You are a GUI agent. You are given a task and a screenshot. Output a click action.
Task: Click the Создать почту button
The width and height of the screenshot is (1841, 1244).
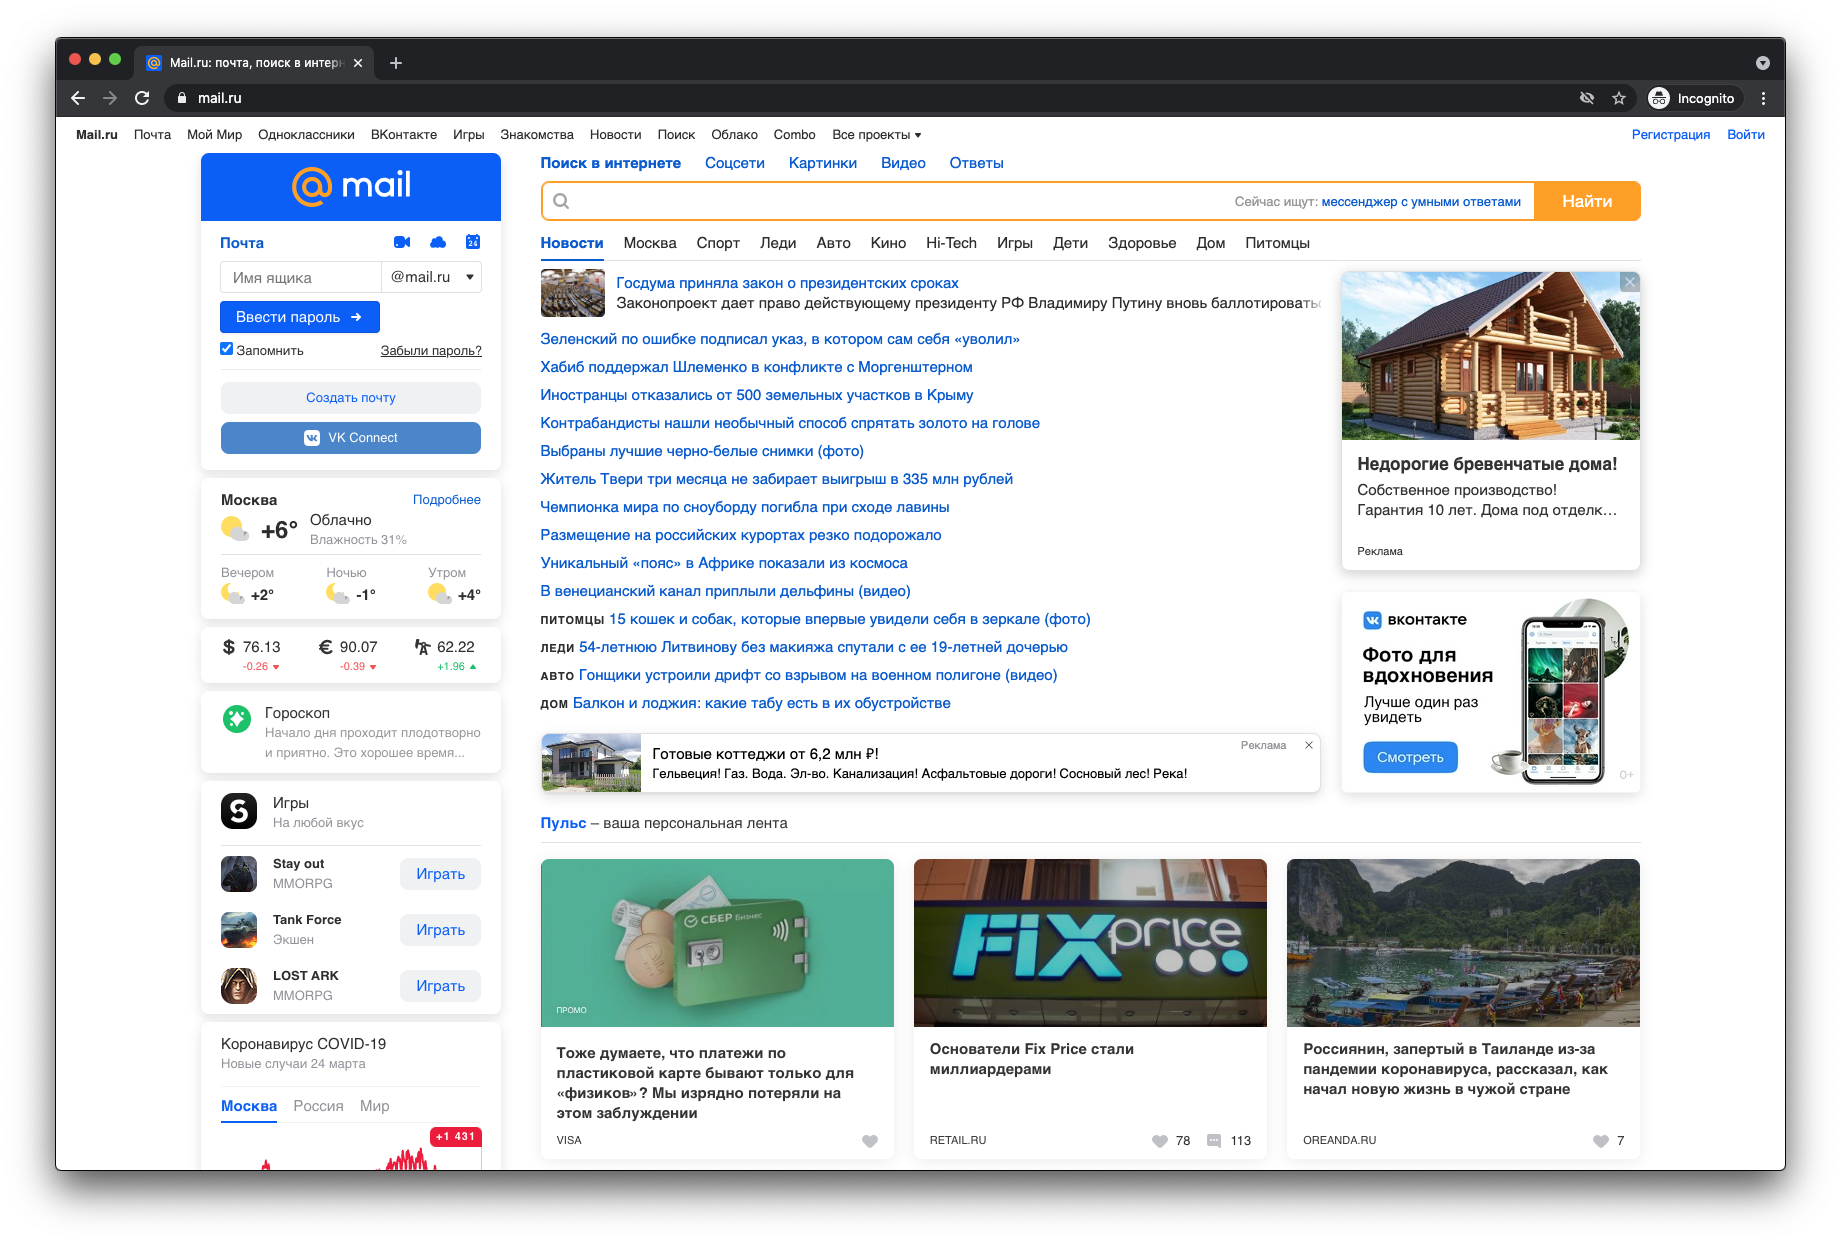(x=351, y=397)
